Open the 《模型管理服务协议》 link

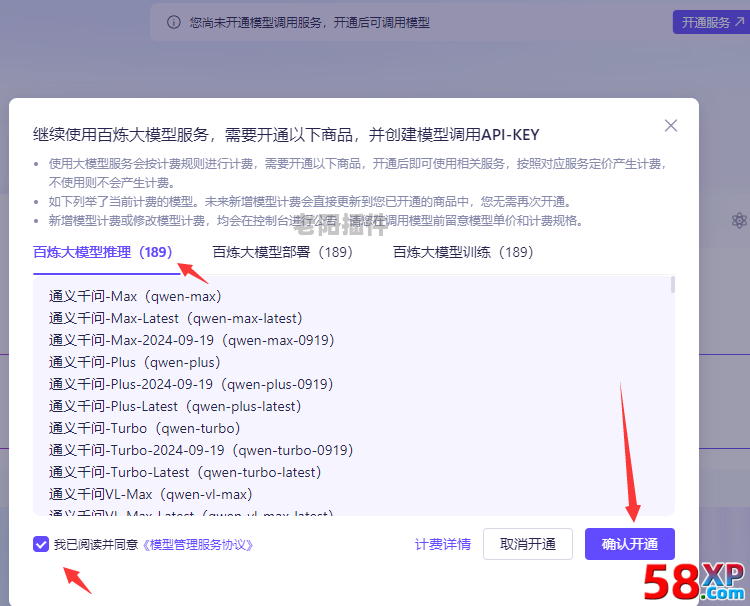tap(198, 545)
